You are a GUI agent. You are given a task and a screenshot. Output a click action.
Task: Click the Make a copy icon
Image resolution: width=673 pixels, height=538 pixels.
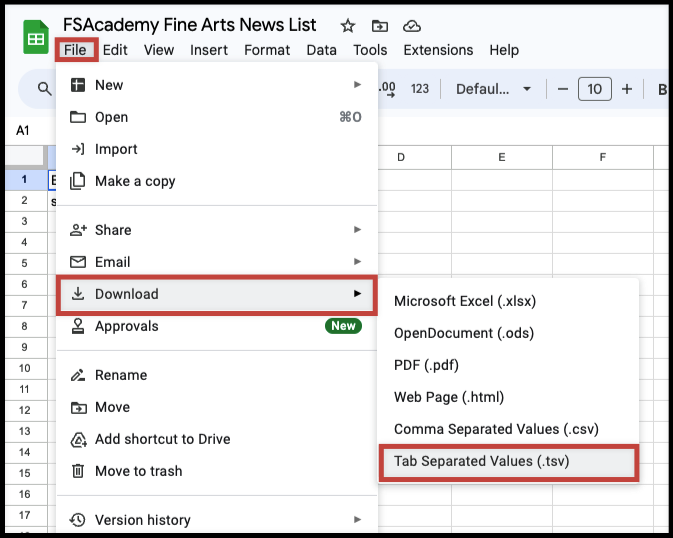(78, 181)
